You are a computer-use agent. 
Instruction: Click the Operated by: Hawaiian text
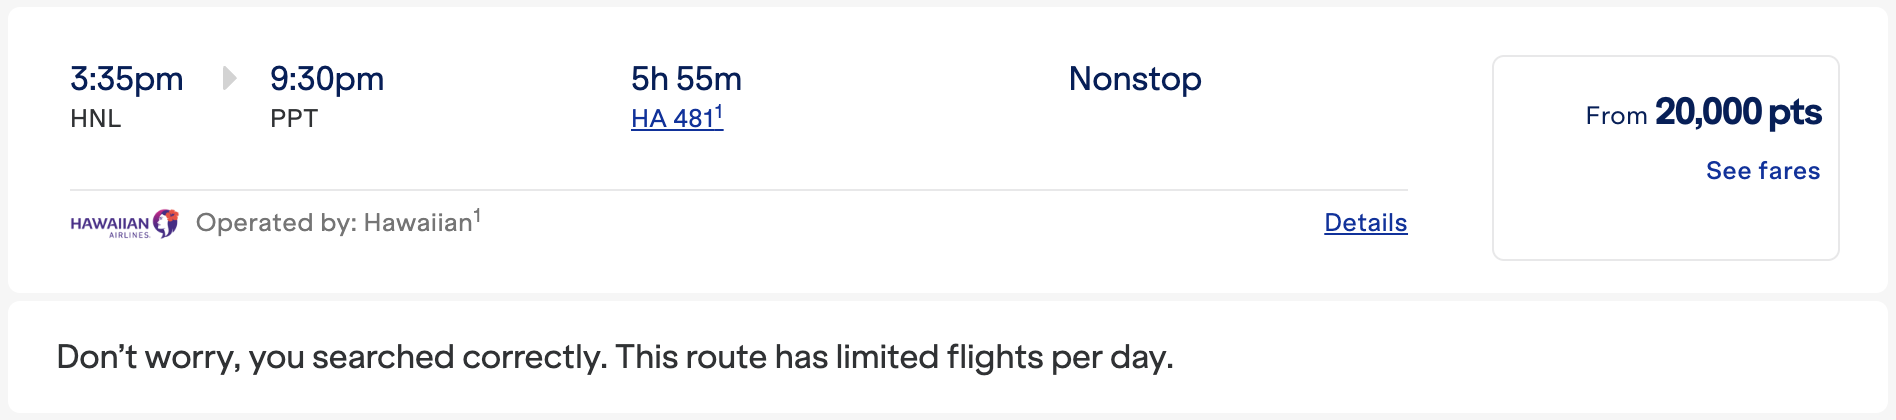click(335, 222)
